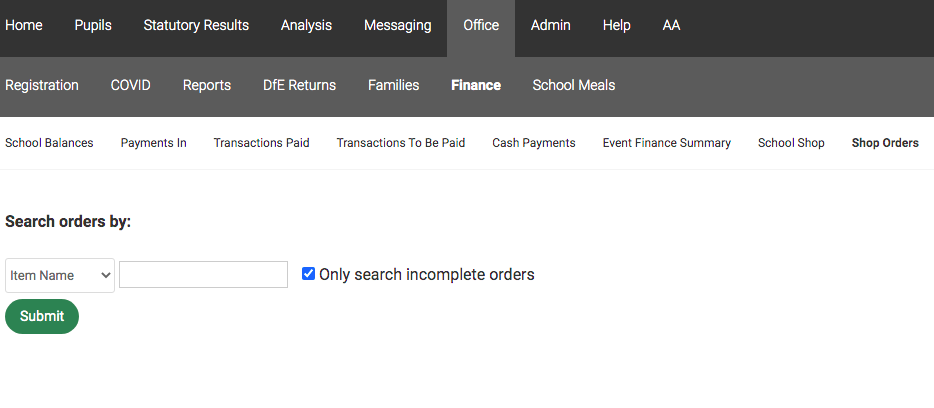Open the Help menu
934x408 pixels.
click(616, 25)
